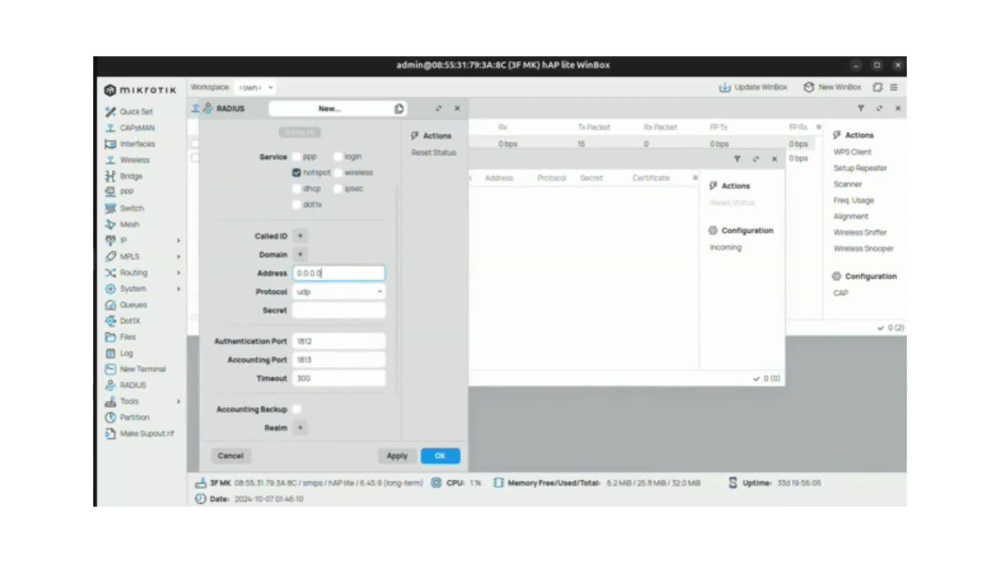1000x563 pixels.
Task: Expand the IP submenu
Action: [x=179, y=240]
